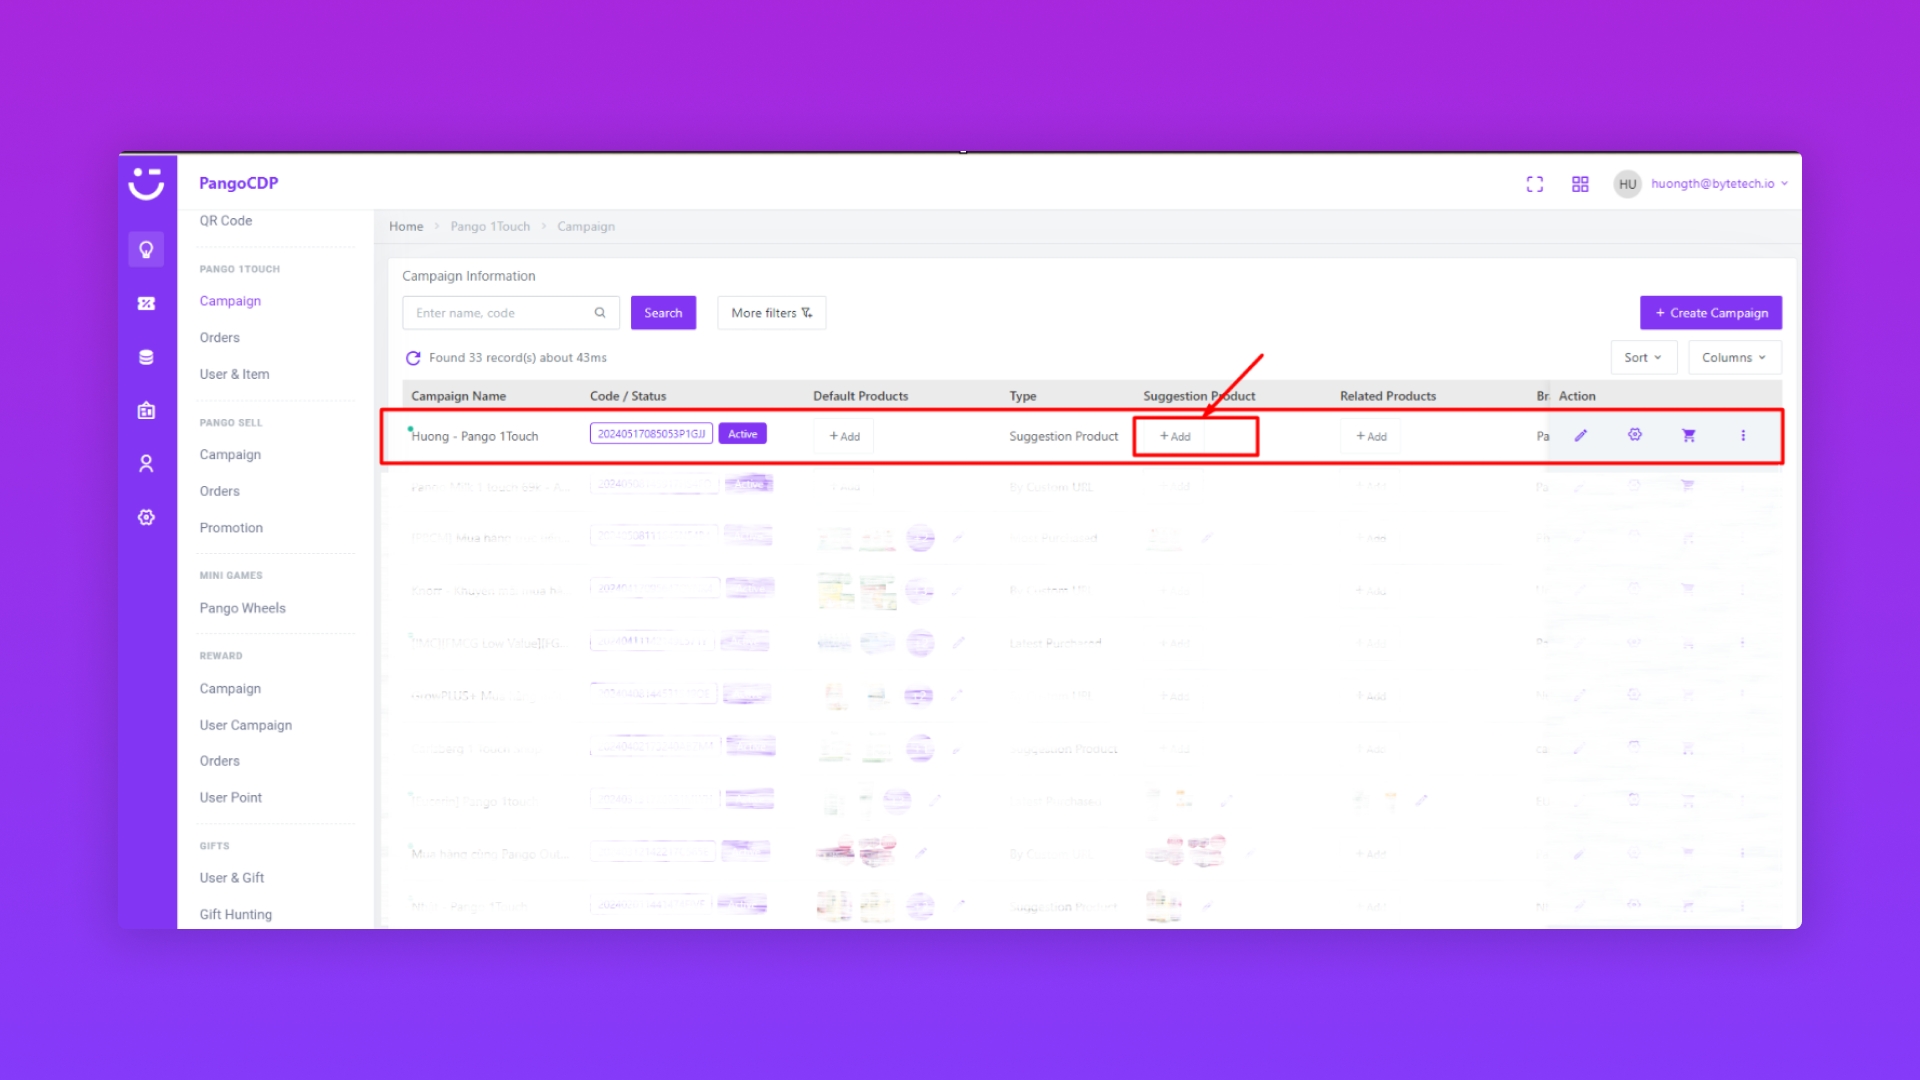Viewport: 1920px width, 1080px height.
Task: Click the pencil edit icon for Huong campaign
Action: coord(1581,435)
